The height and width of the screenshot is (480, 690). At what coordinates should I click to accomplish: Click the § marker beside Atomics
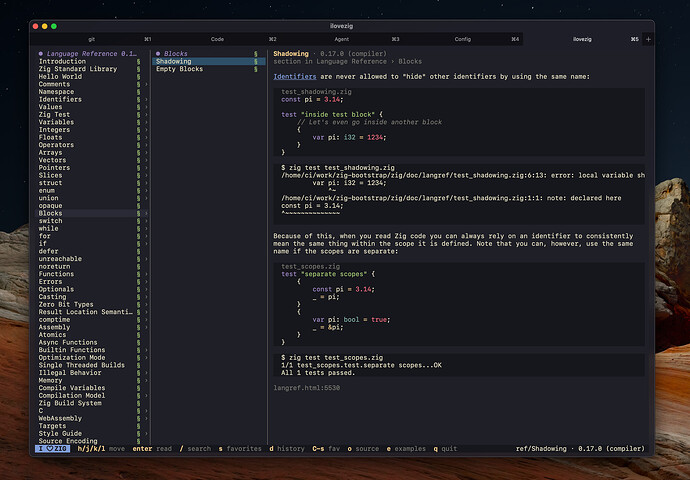[x=138, y=335]
